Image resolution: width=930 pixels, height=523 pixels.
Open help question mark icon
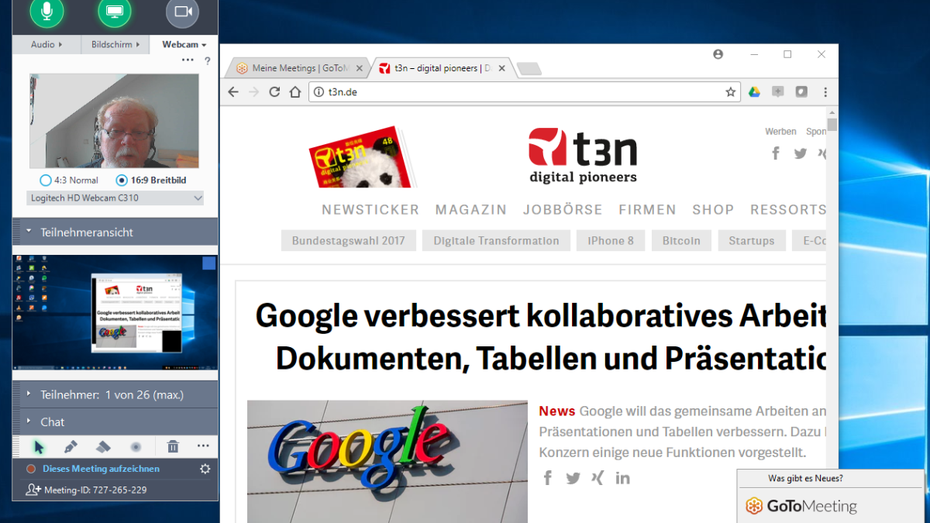tap(207, 60)
